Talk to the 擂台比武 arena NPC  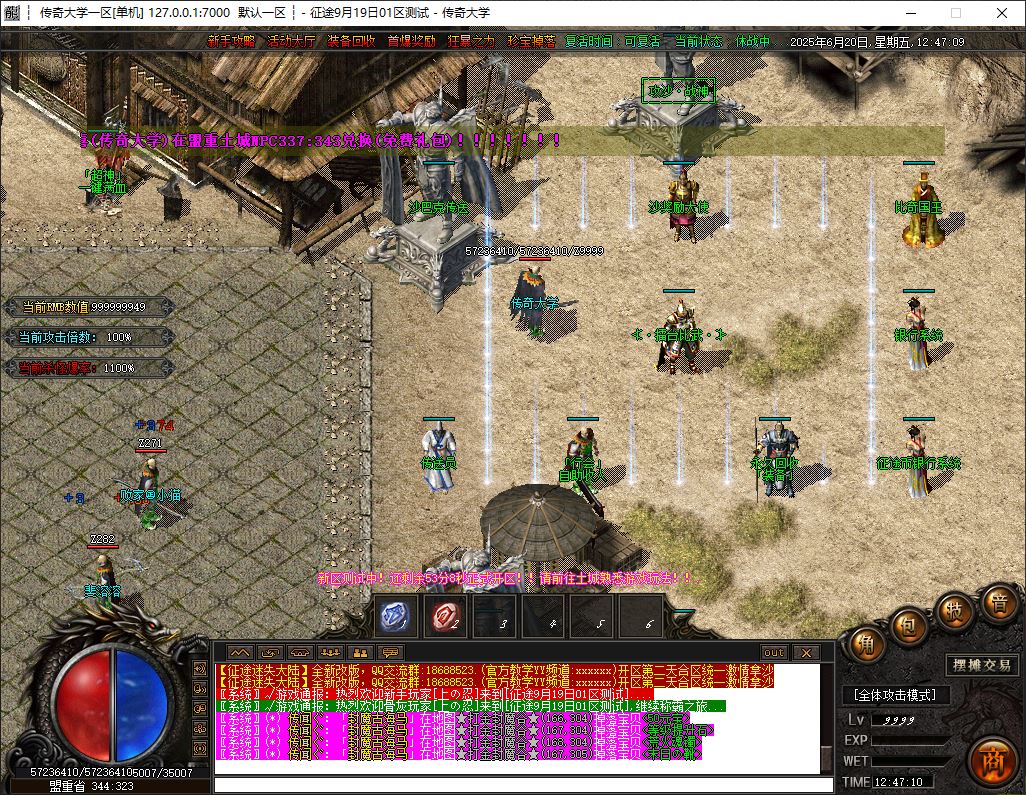click(679, 336)
